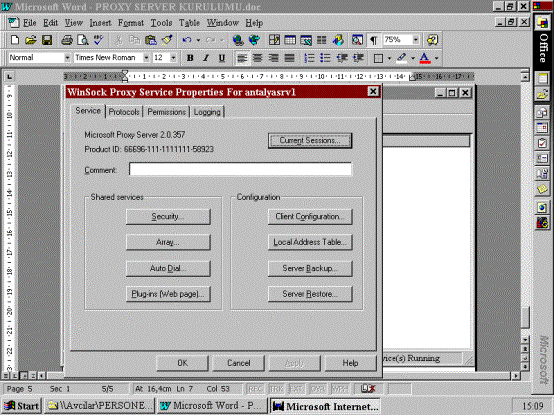Screen dimensions: 554x415
Task: Toggle Italic formatting
Action: pyautogui.click(x=206, y=58)
